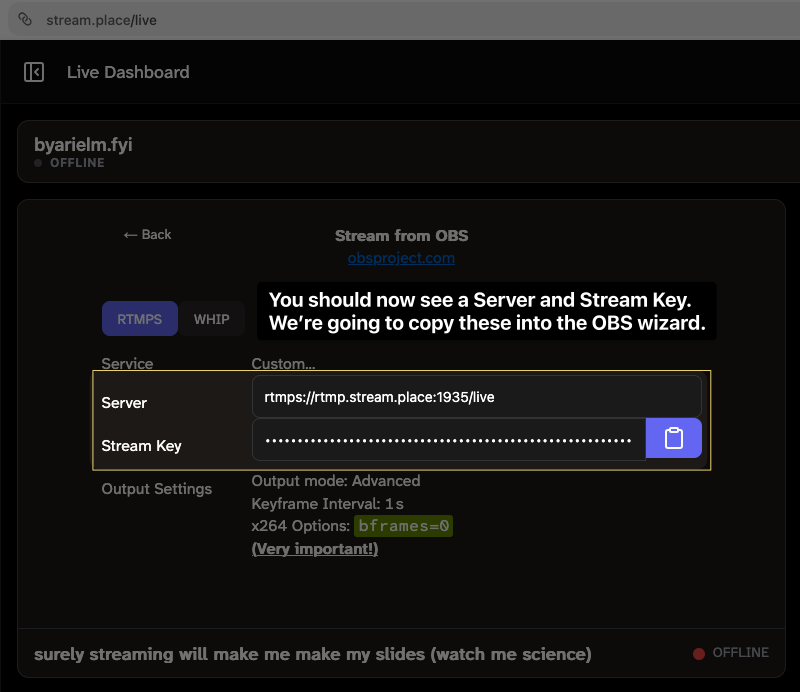Click the byarielm.fyi channel name

point(83,144)
